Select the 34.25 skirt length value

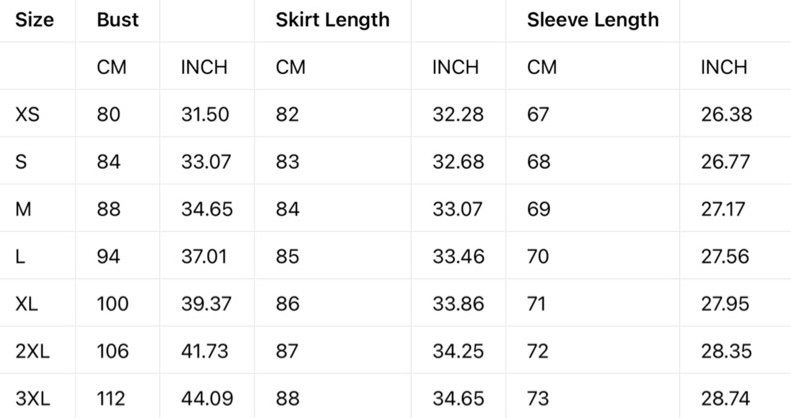pos(458,352)
